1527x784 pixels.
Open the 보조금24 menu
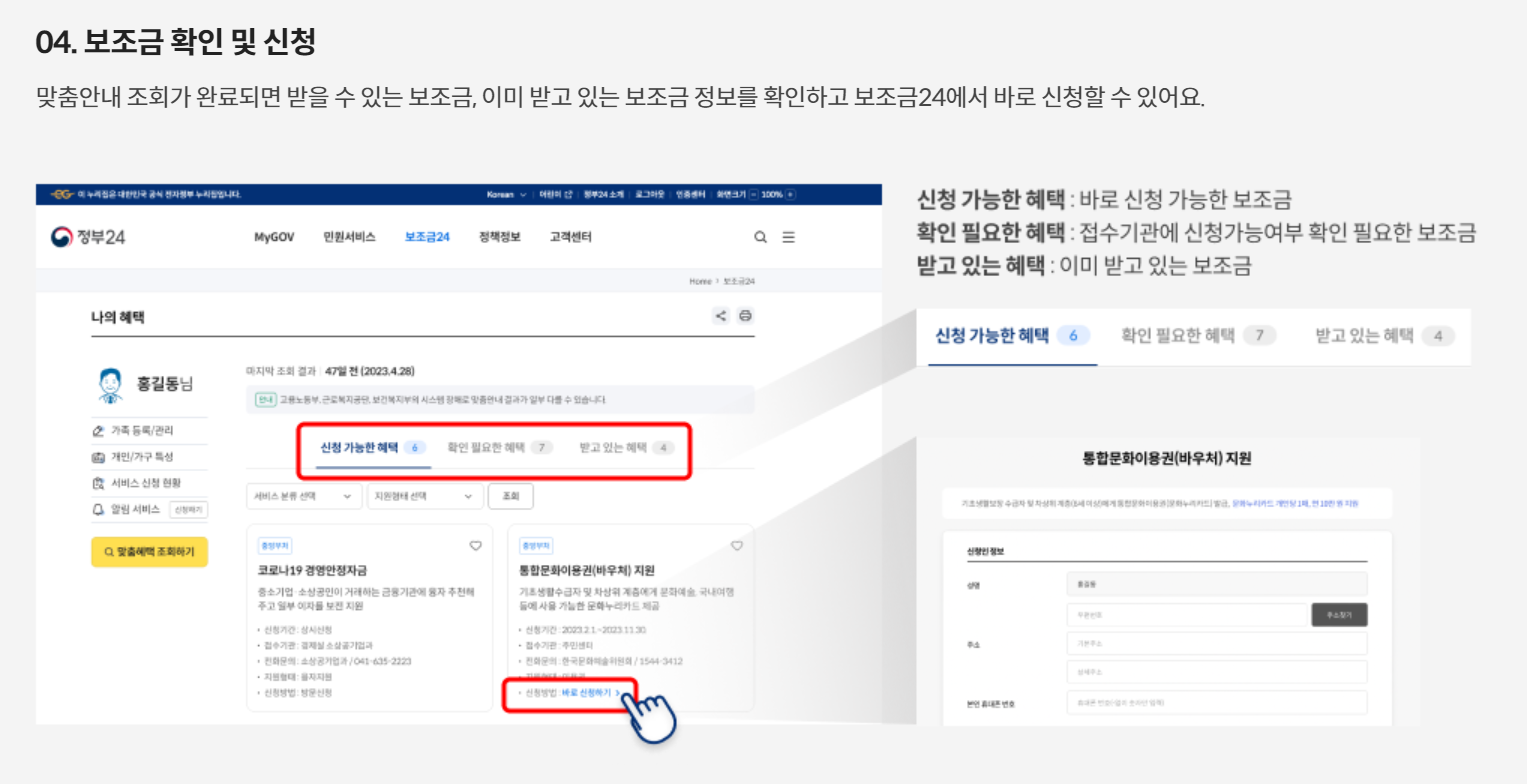(x=427, y=237)
